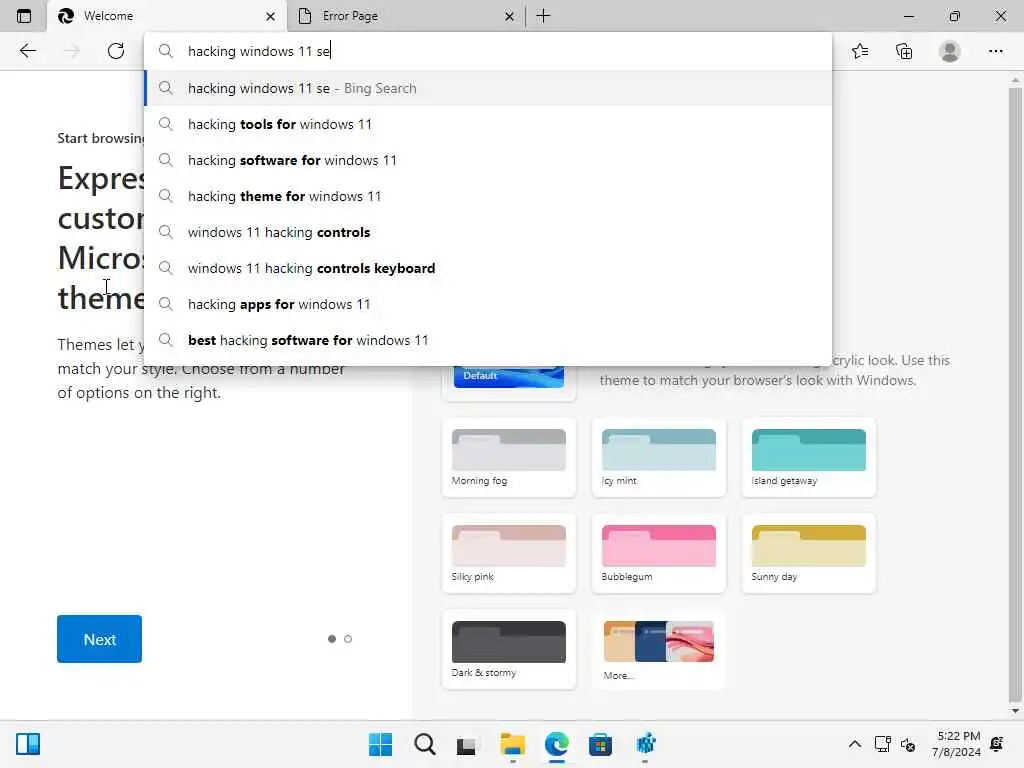Select the first onboarding page dot
The height and width of the screenshot is (768, 1024).
[332, 639]
